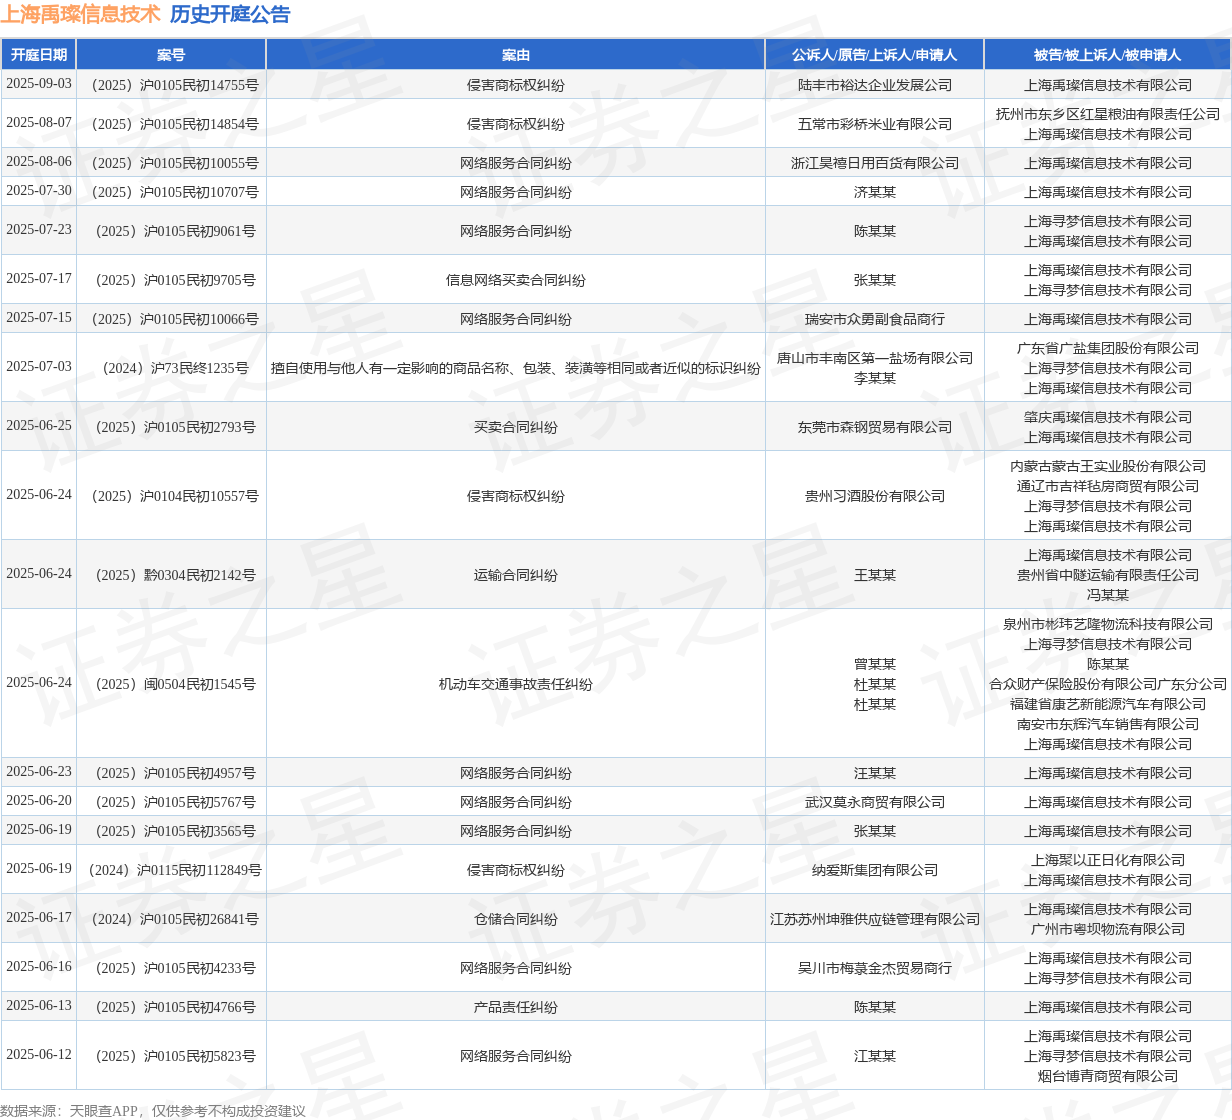1232x1120 pixels.
Task: Click case number (2024)沪0115民初112849号
Action: 171,870
